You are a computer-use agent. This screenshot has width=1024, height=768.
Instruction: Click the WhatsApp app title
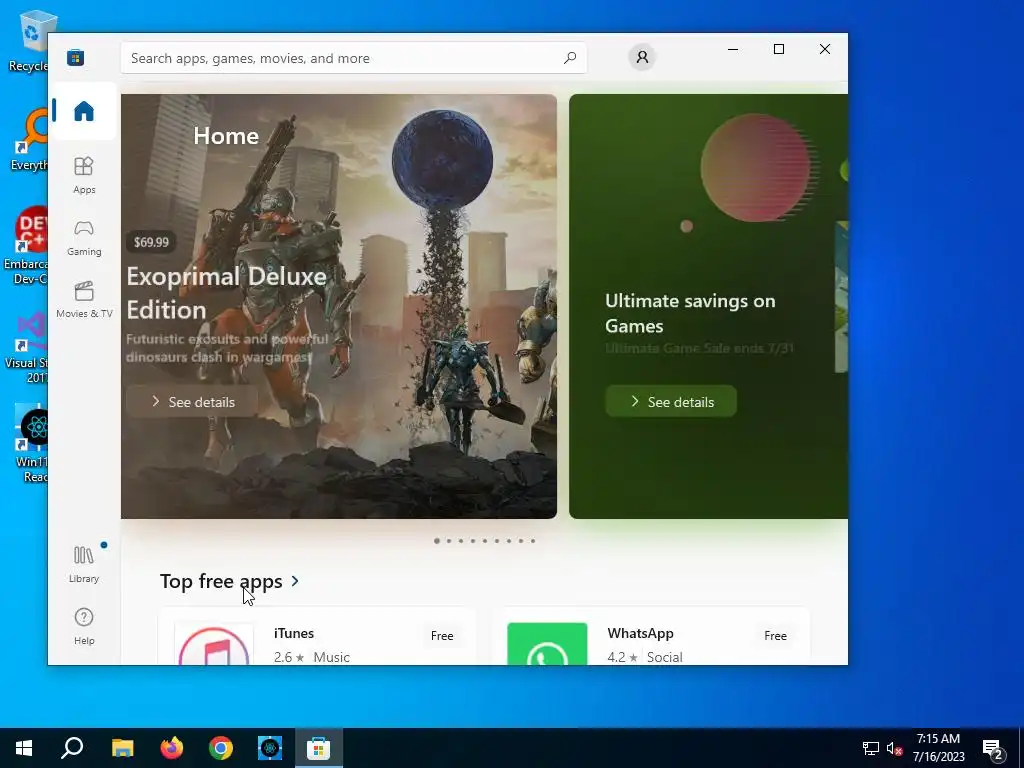pos(640,633)
